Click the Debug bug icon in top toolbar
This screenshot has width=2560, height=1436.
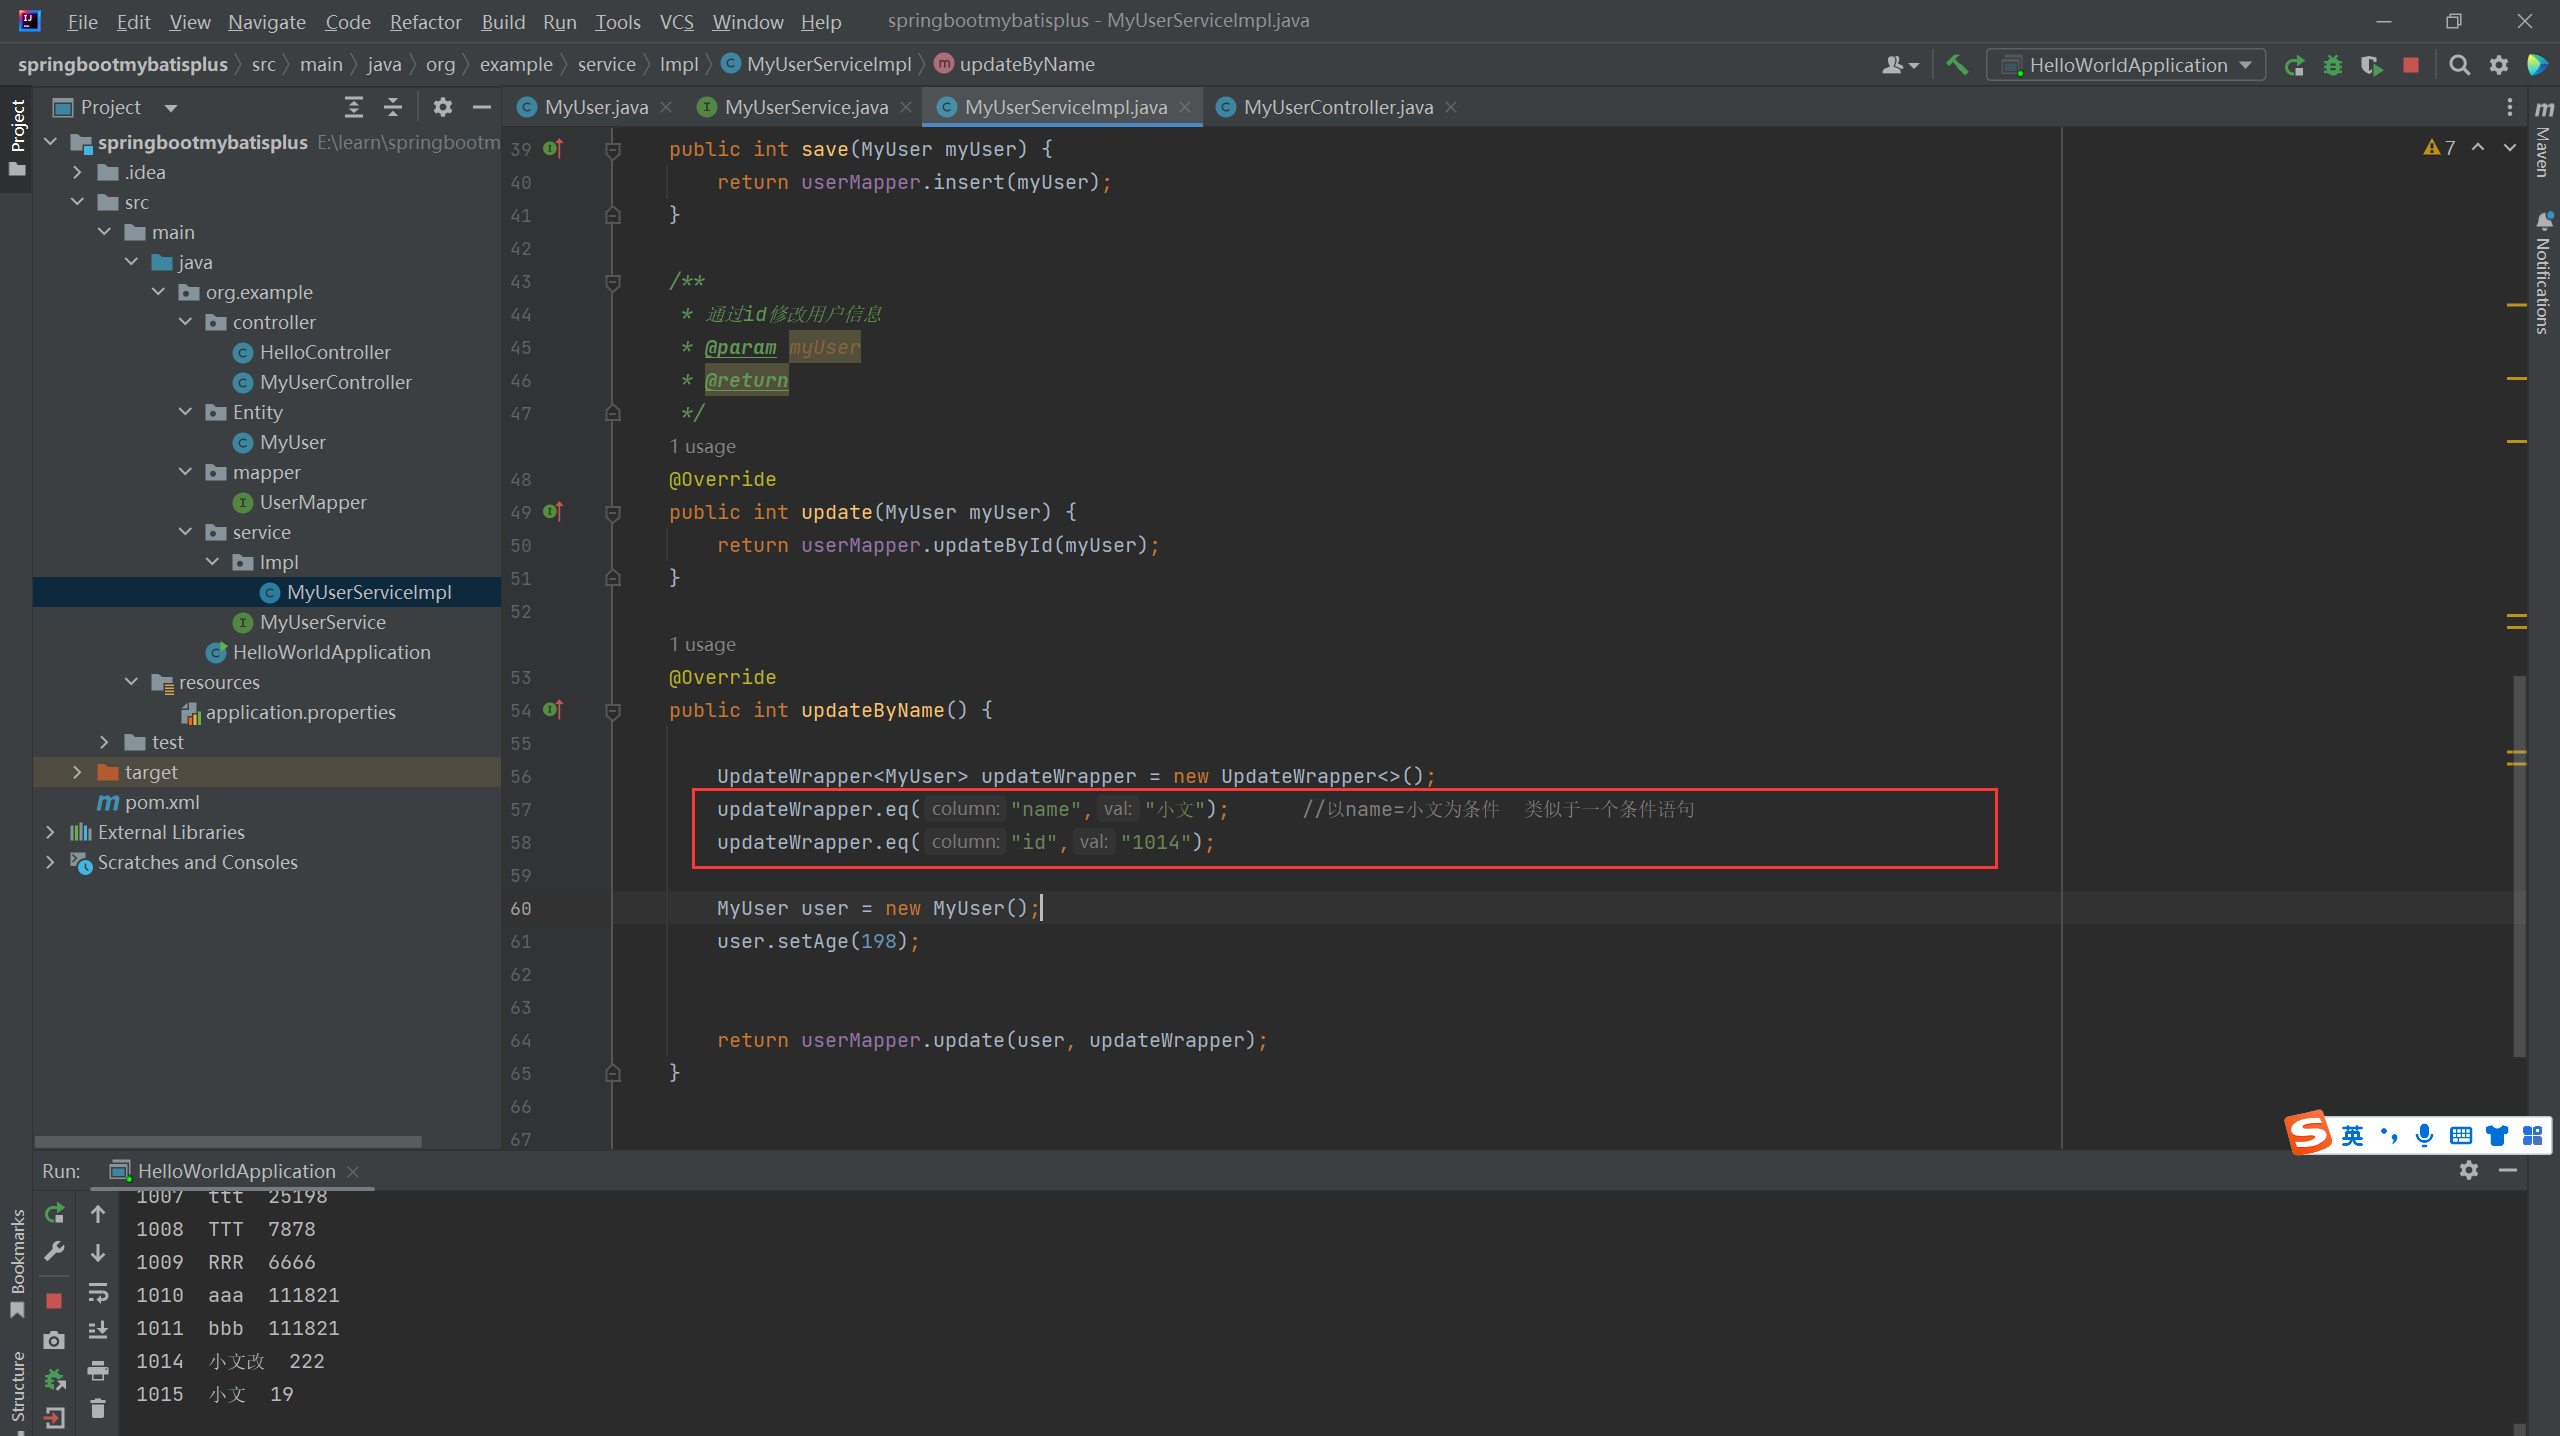click(2333, 65)
